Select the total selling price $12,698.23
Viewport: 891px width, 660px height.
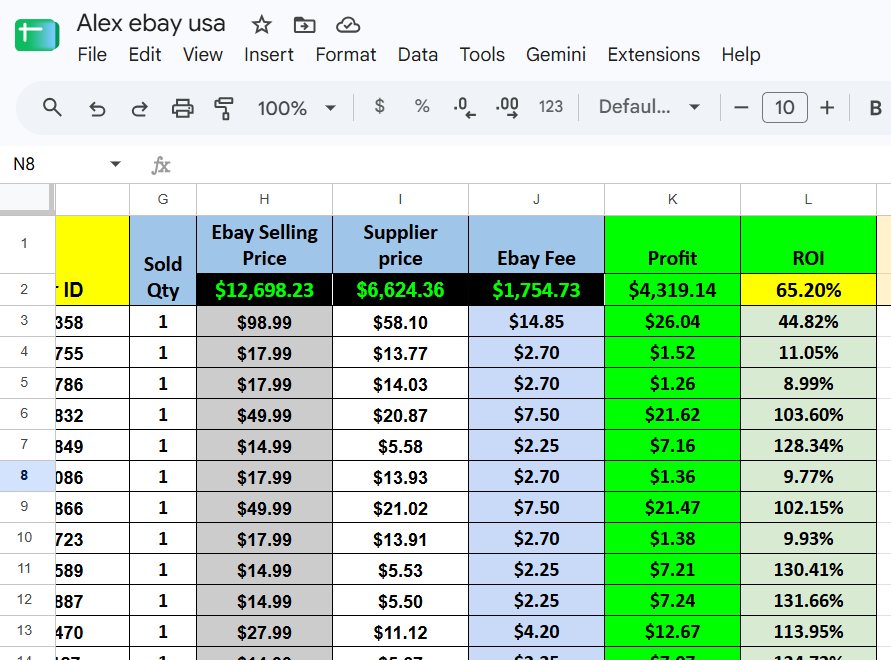point(264,290)
